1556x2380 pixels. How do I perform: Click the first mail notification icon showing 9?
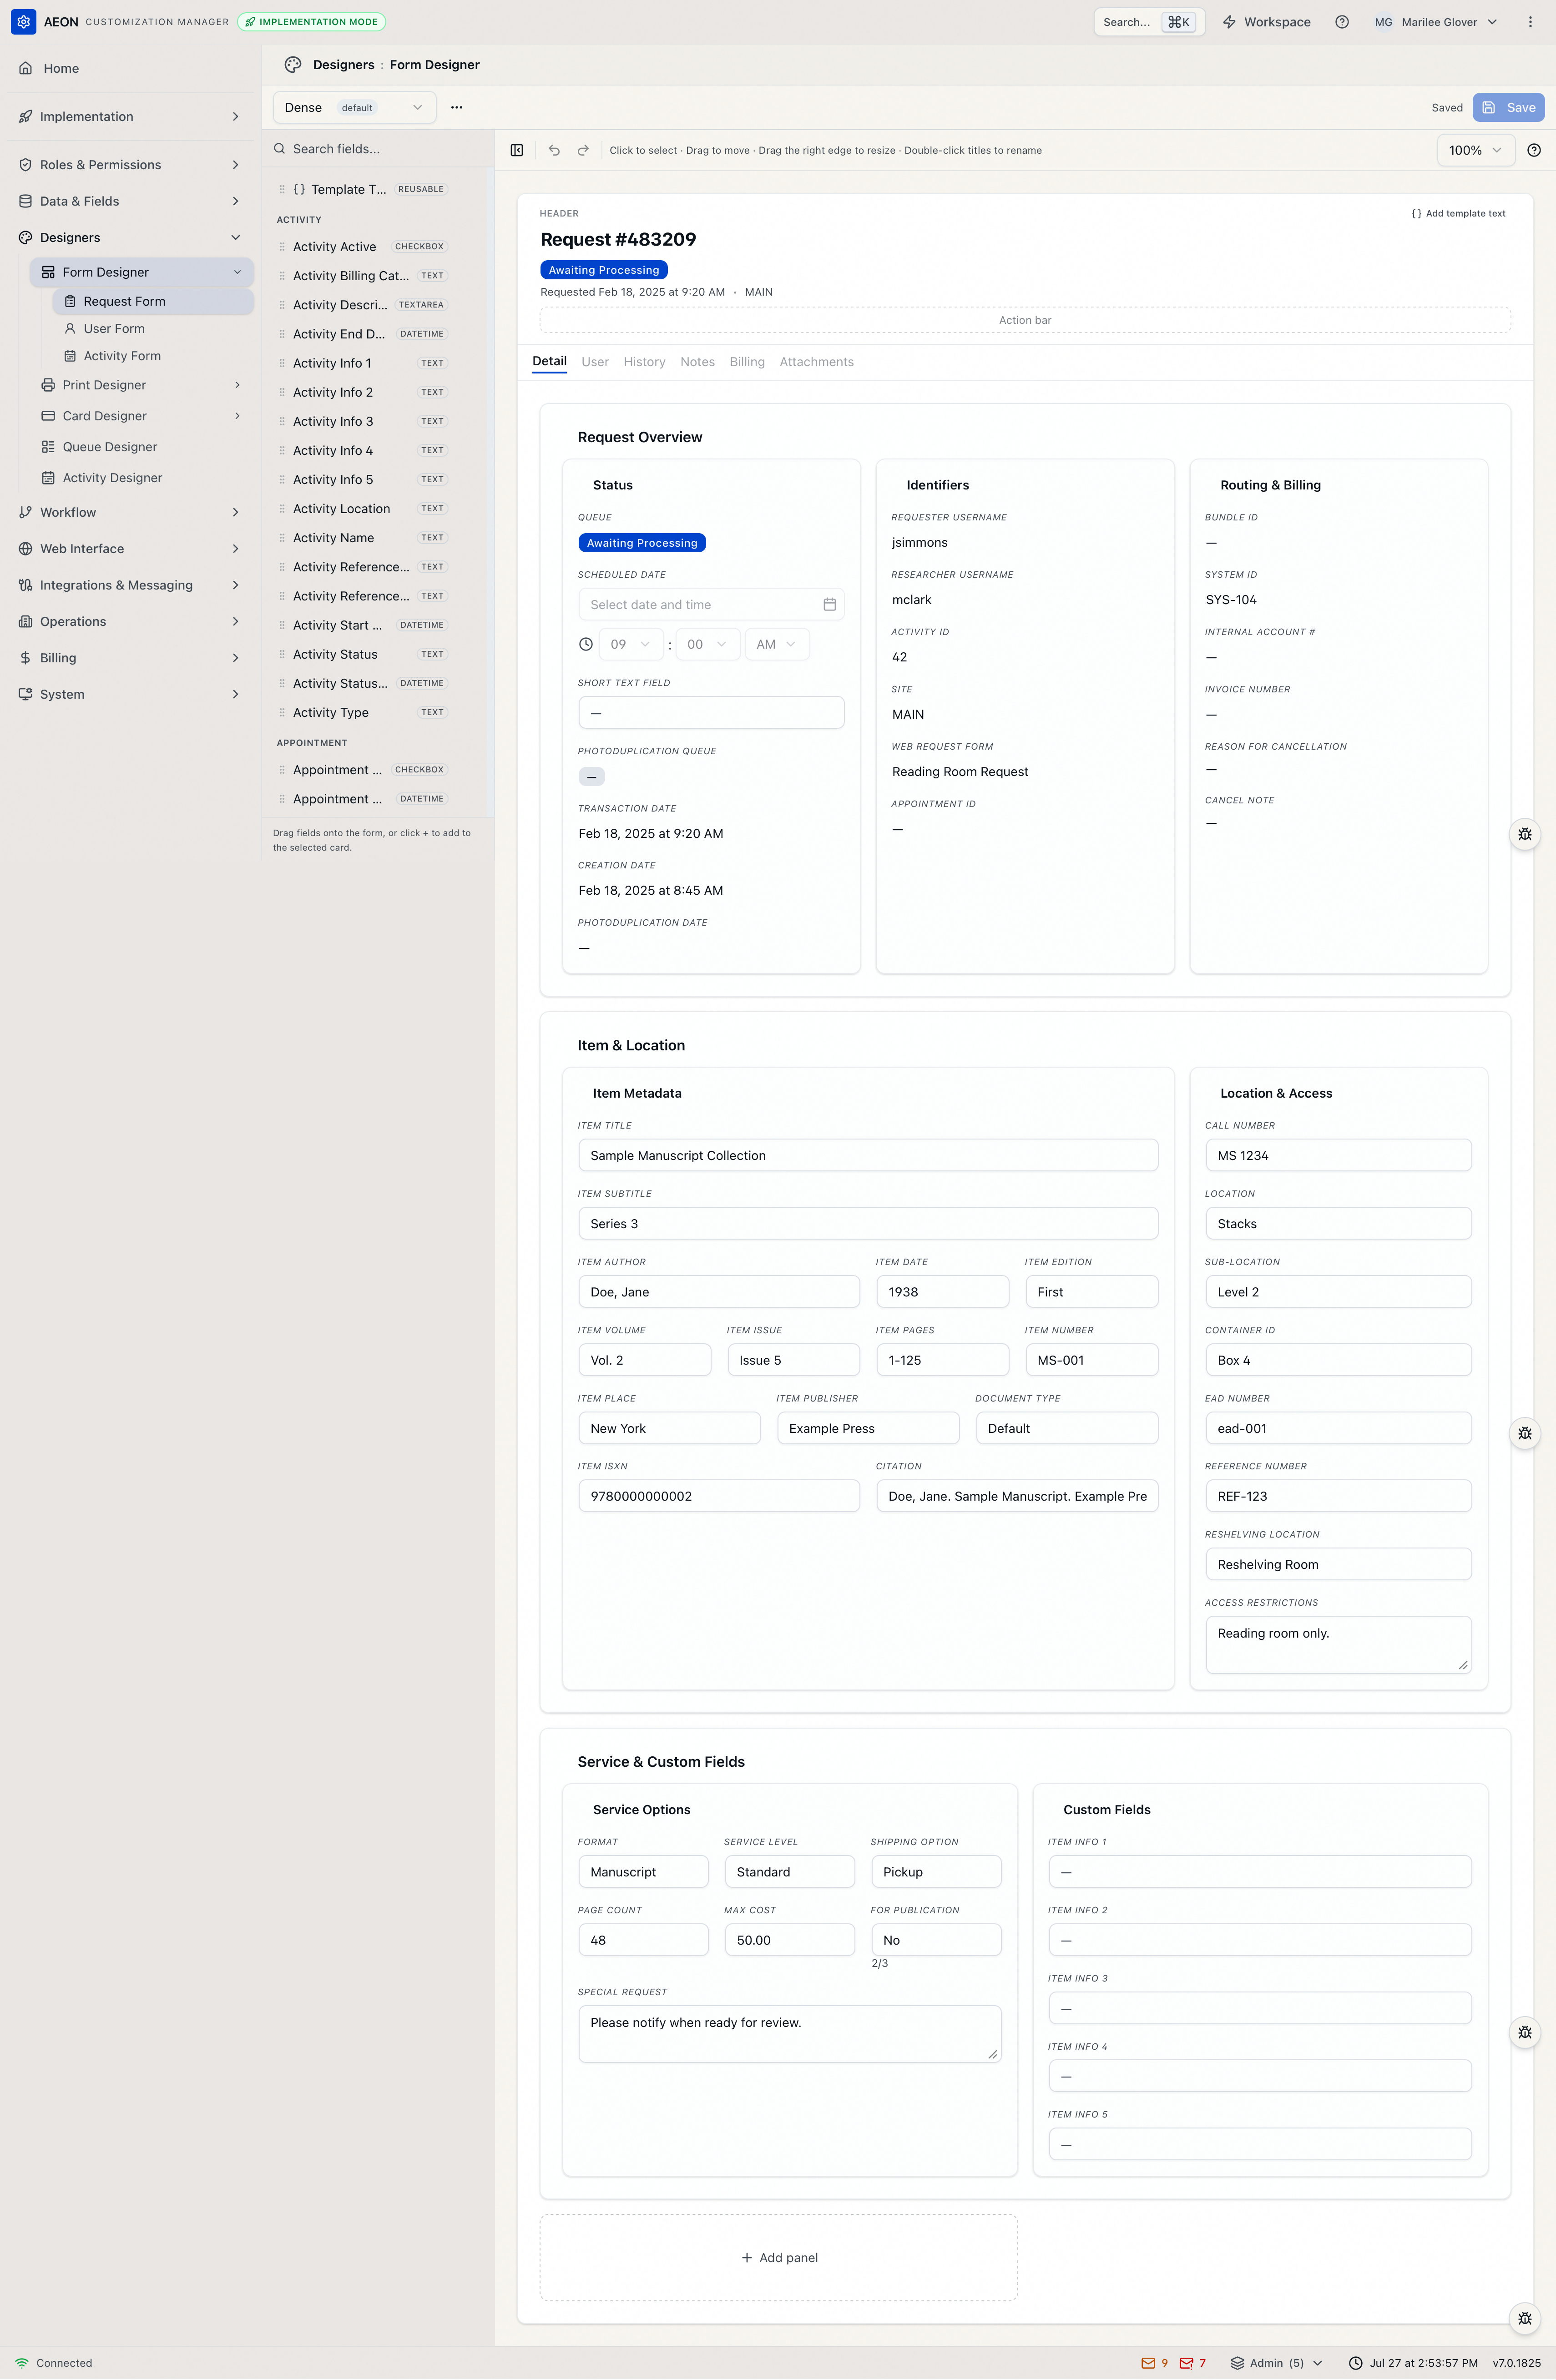click(x=1148, y=2363)
